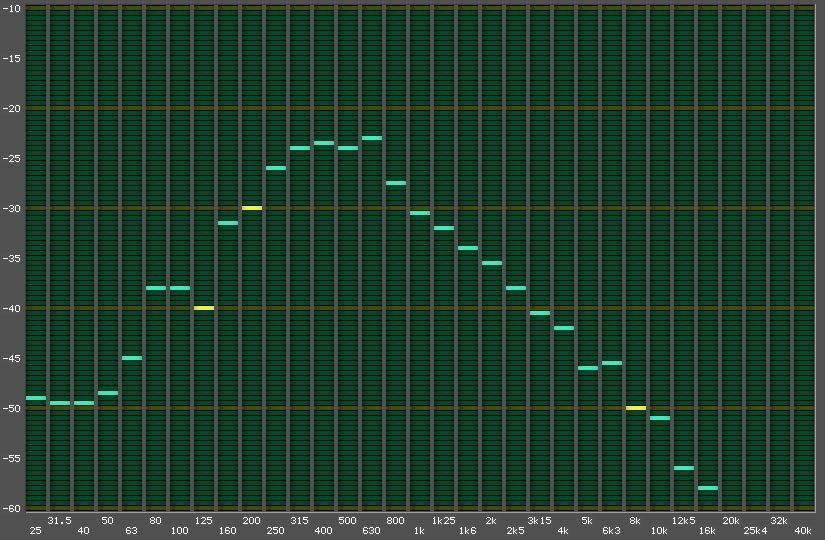825x540 pixels.
Task: Click the peak marker in the 25 Hz band
Action: (x=36, y=398)
